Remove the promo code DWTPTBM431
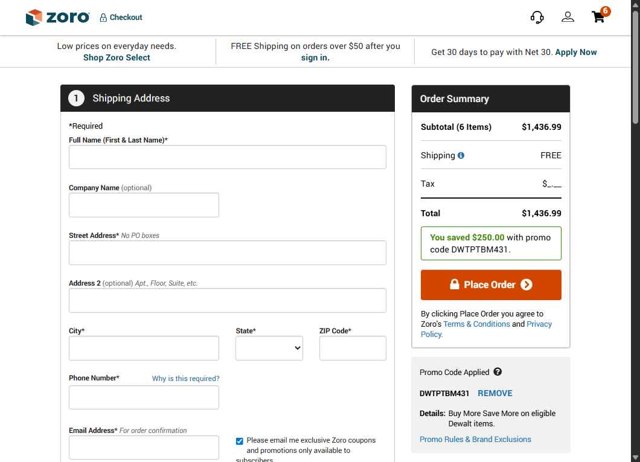The width and height of the screenshot is (640, 462). point(495,393)
